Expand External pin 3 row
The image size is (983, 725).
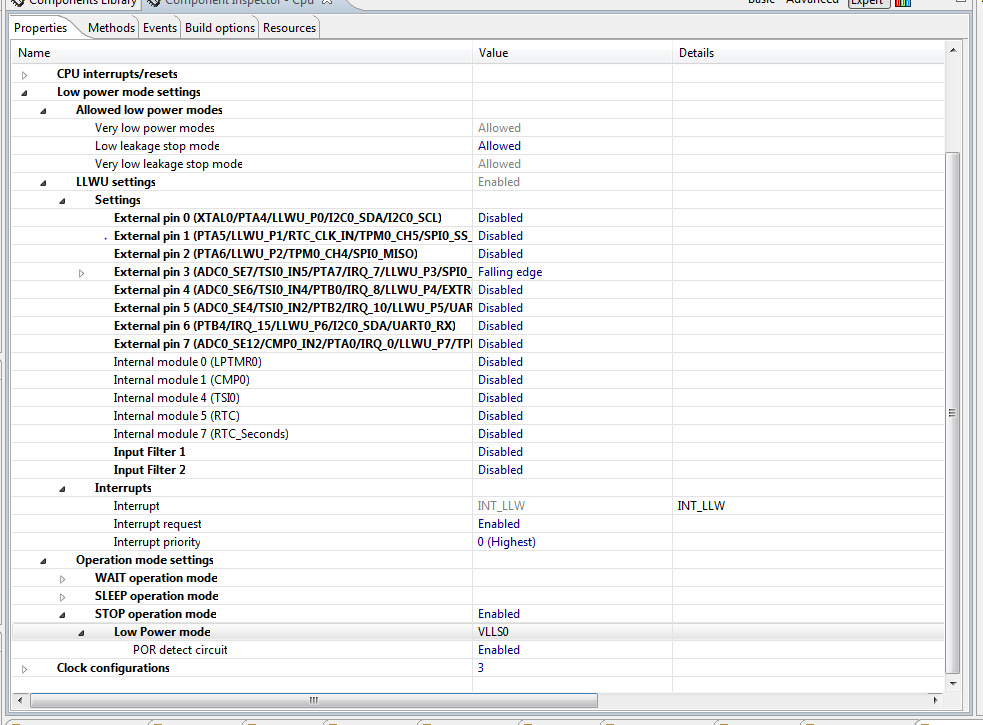[81, 273]
